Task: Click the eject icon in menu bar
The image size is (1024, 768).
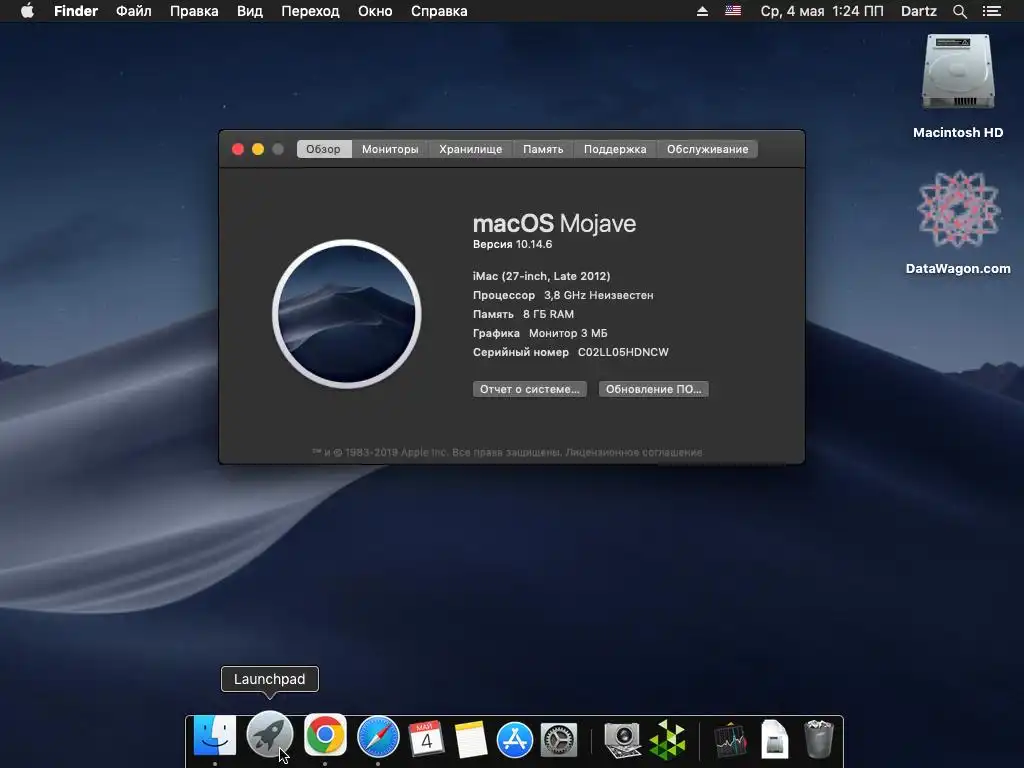Action: pyautogui.click(x=702, y=11)
